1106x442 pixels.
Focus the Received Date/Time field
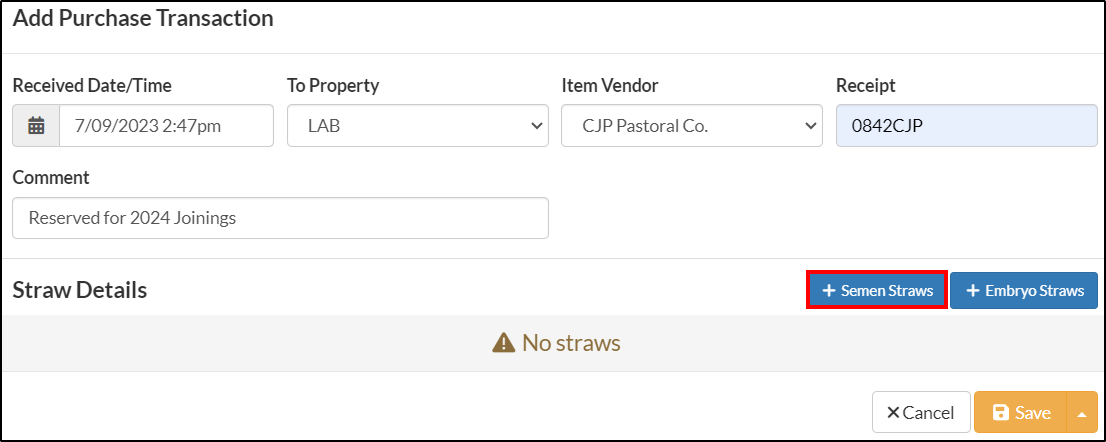166,126
